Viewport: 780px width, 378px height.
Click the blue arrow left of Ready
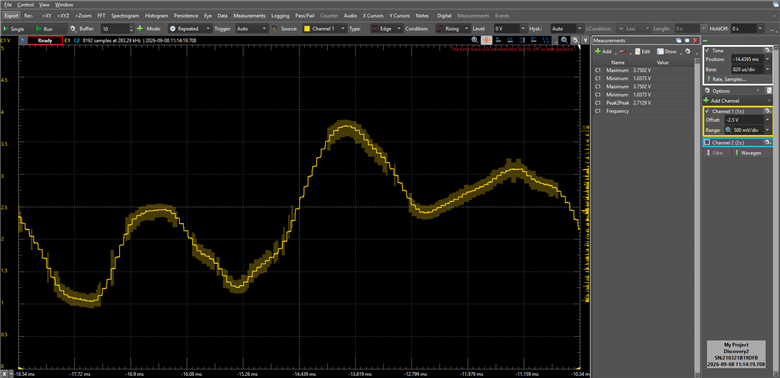21,40
